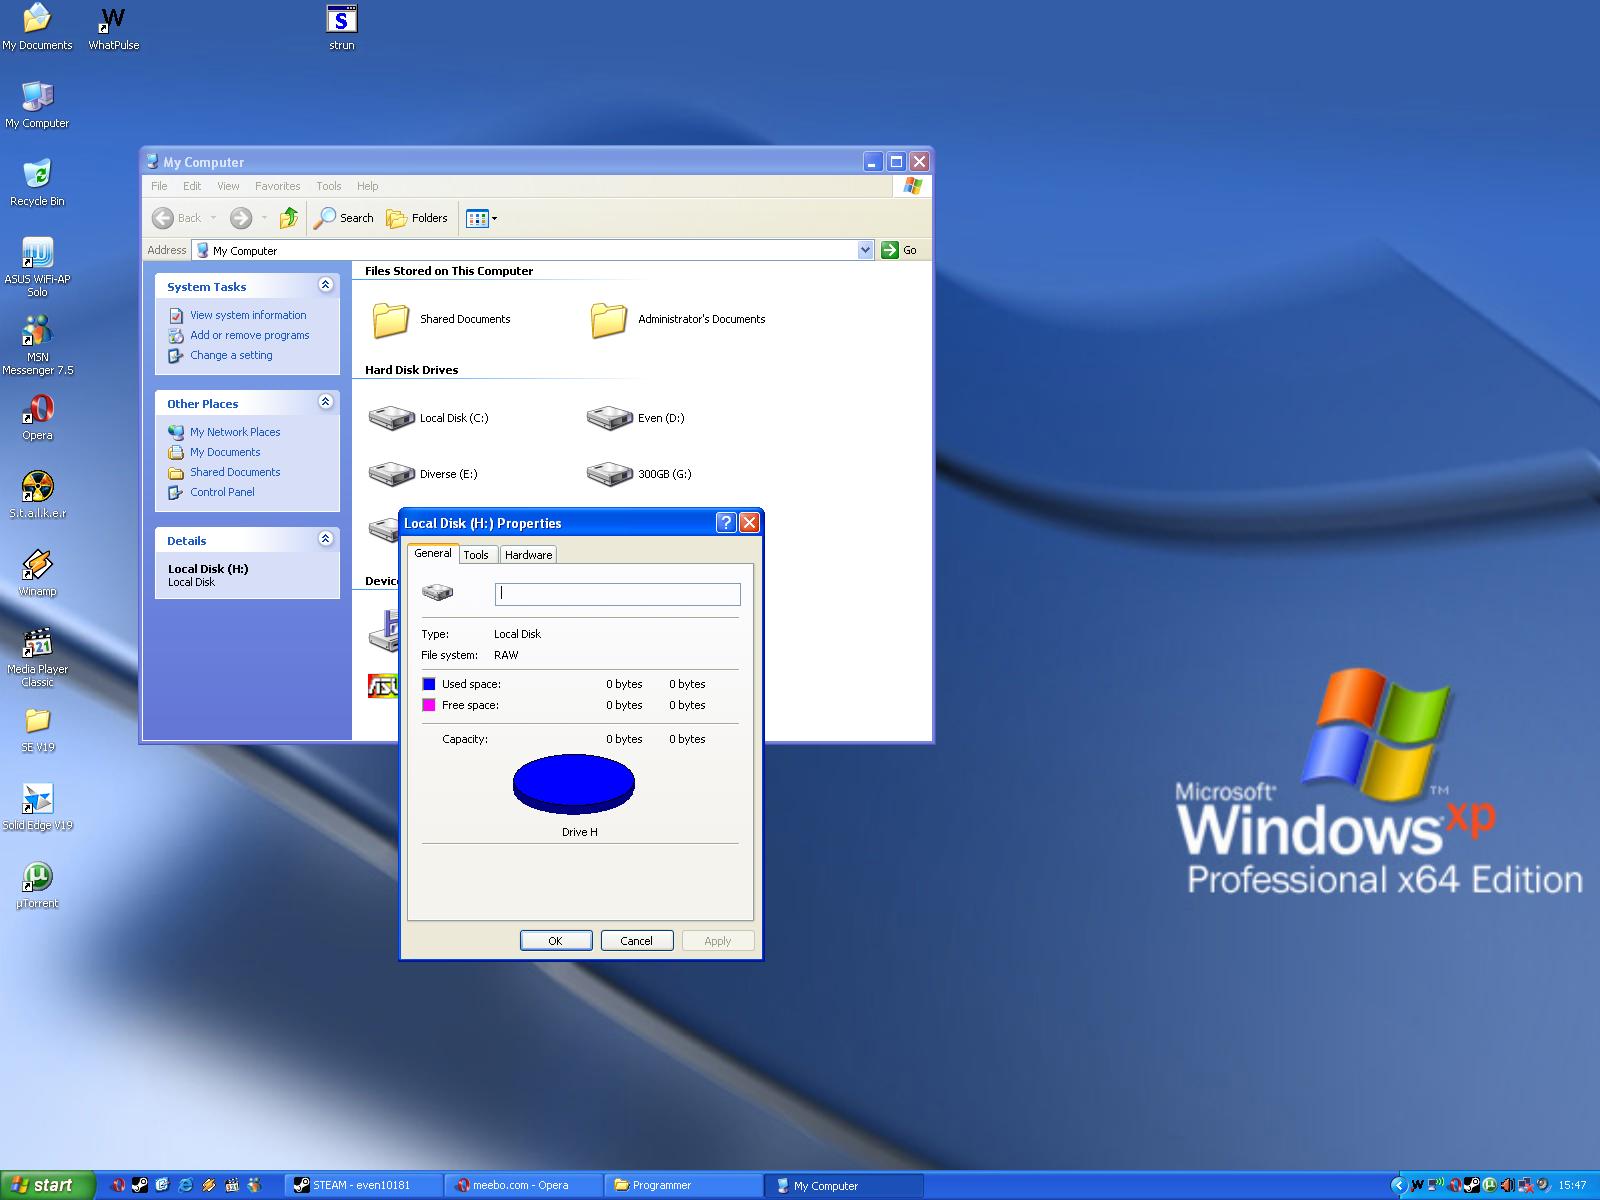The width and height of the screenshot is (1600, 1200).
Task: Open the Forward history dropdown arrow
Action: tap(264, 218)
